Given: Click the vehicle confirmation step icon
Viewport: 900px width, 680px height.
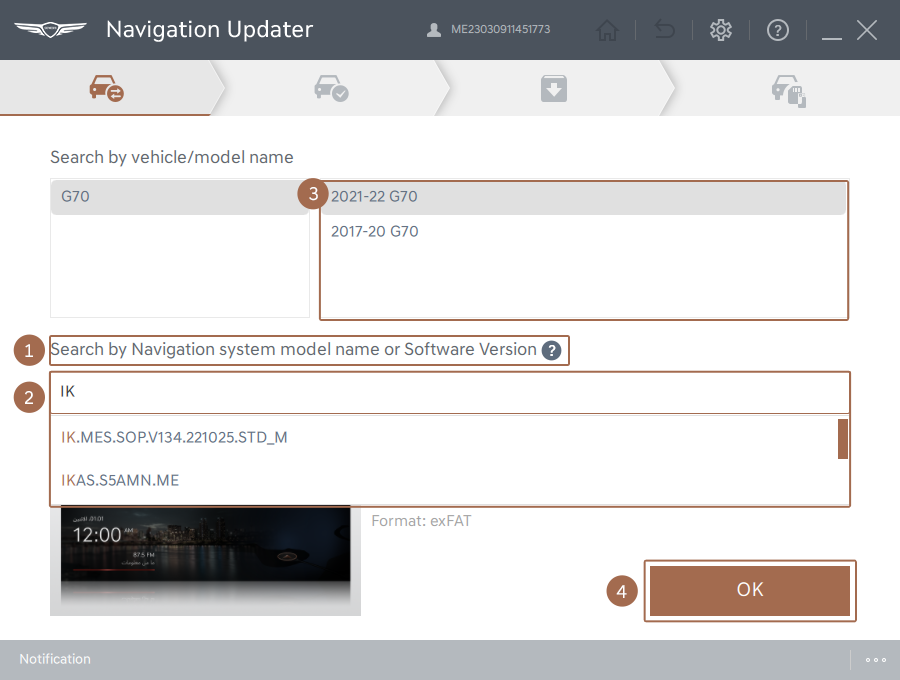Looking at the screenshot, I should coord(330,87).
